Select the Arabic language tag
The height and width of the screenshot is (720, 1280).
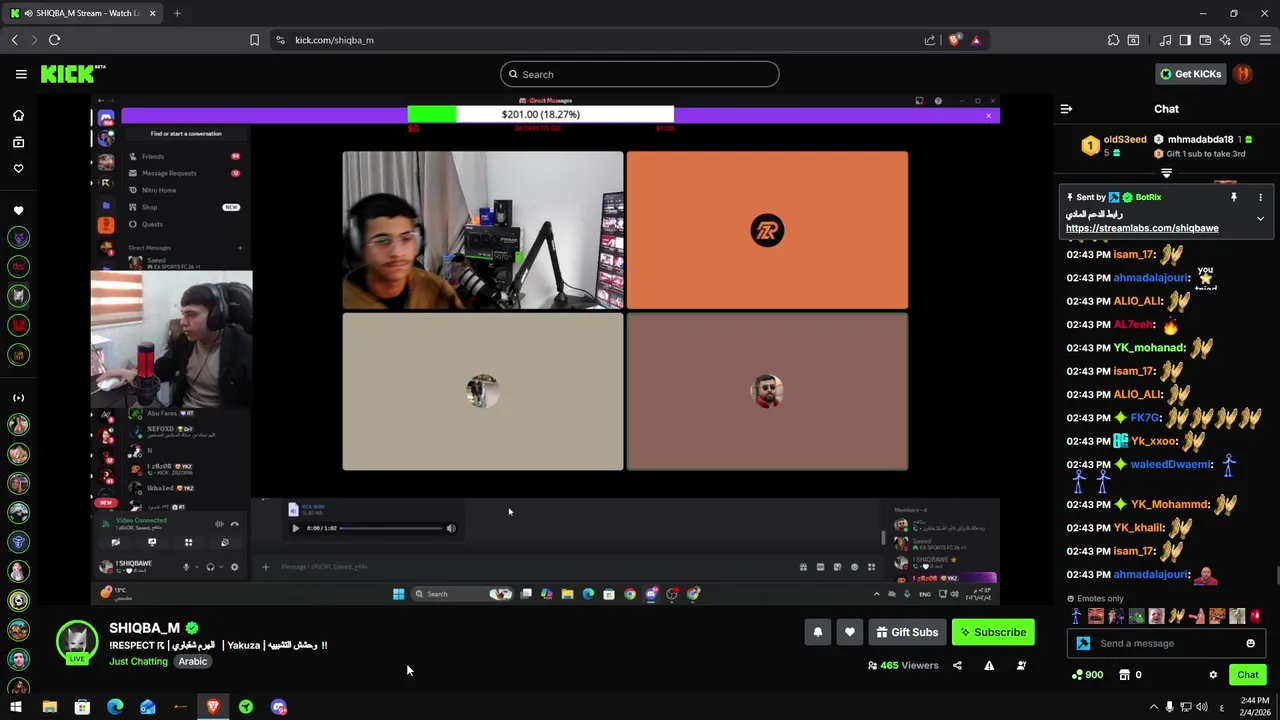point(193,661)
